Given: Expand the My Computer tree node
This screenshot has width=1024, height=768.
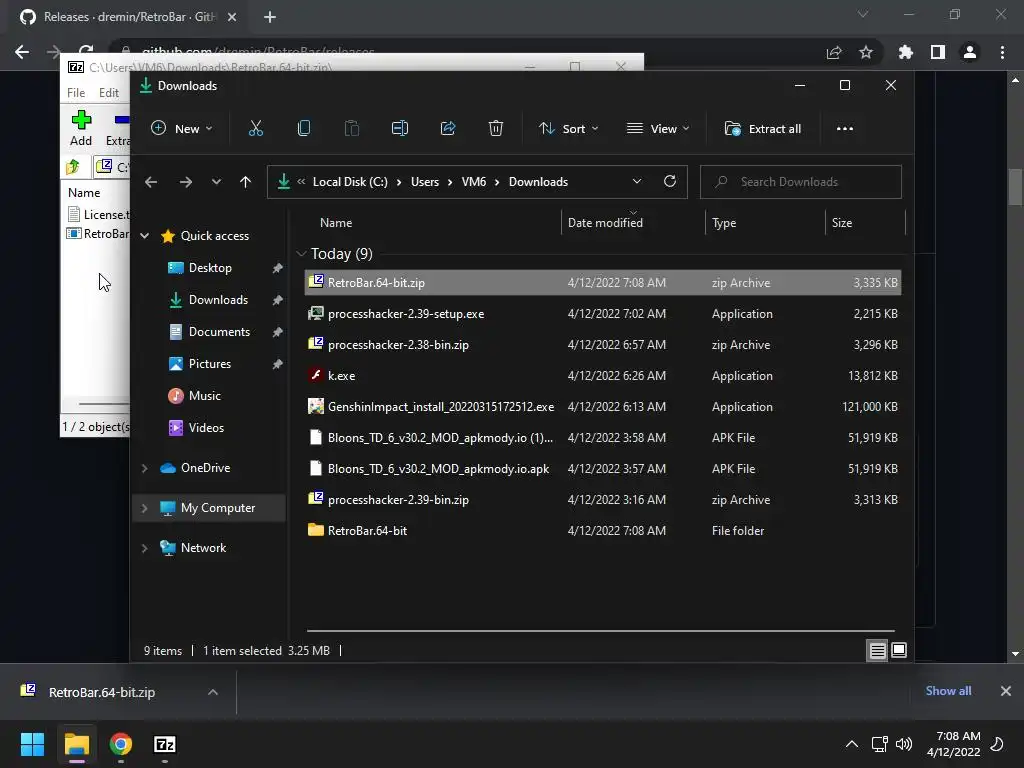Looking at the screenshot, I should click(x=145, y=508).
